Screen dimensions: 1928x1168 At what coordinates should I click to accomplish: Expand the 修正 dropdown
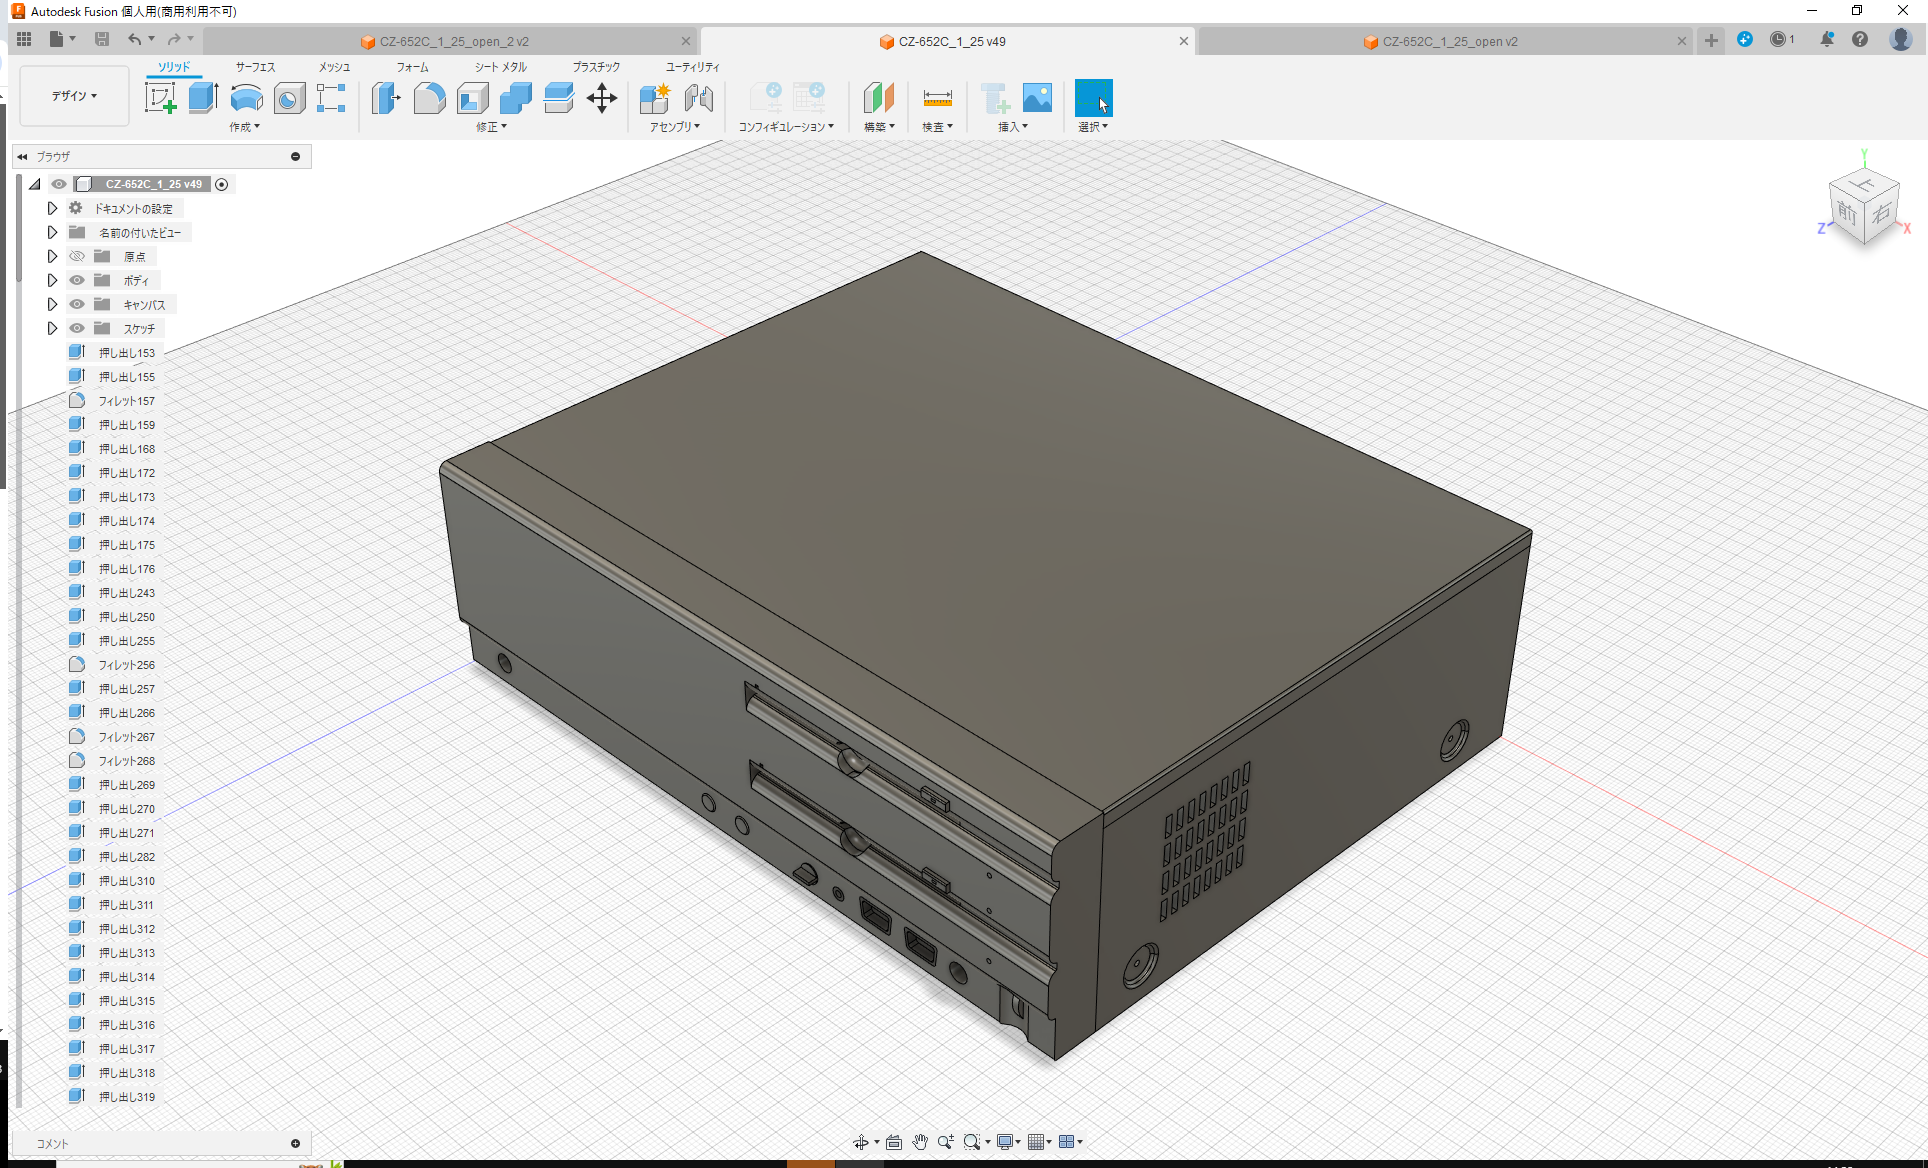pos(490,126)
